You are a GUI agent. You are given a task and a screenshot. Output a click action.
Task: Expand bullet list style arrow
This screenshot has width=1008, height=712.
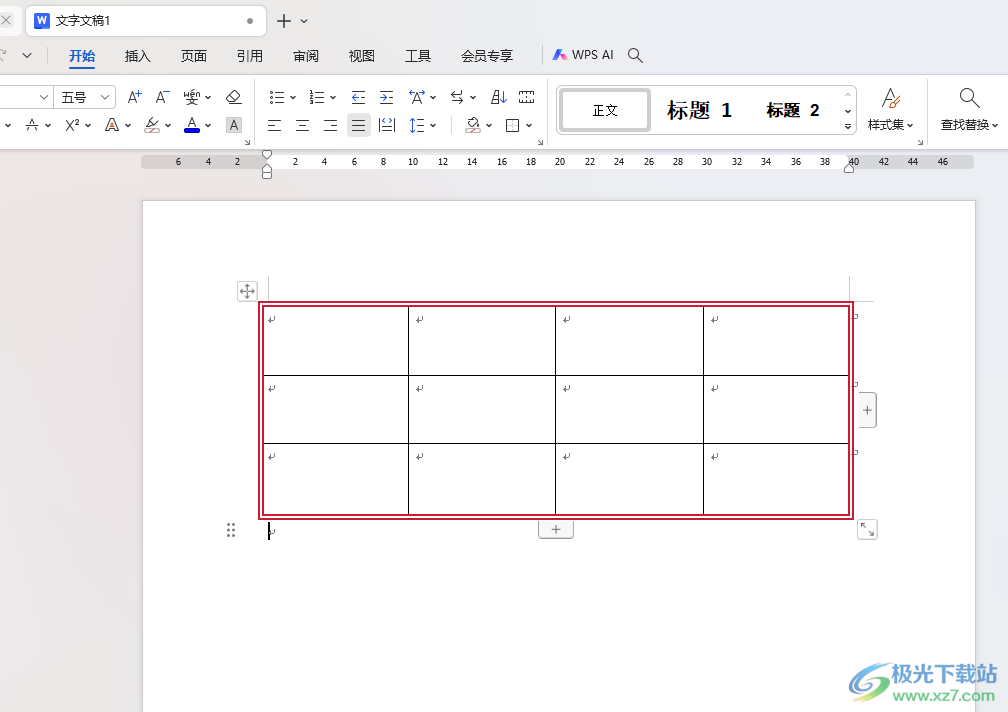(x=292, y=98)
